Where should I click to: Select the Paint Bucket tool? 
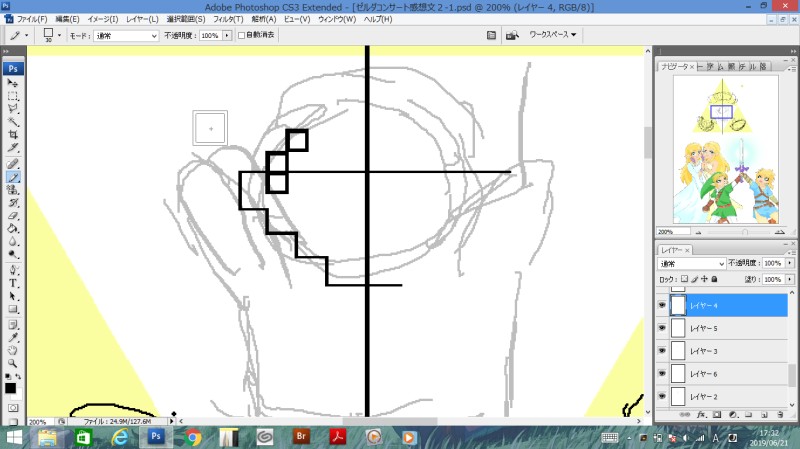[13, 228]
